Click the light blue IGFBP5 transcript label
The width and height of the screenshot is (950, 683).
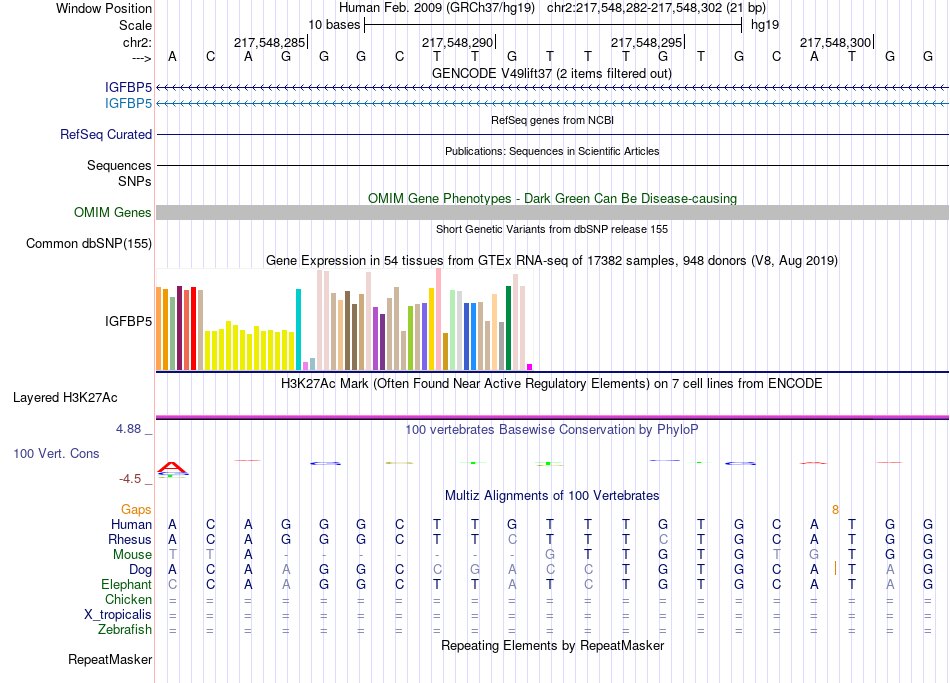click(128, 103)
